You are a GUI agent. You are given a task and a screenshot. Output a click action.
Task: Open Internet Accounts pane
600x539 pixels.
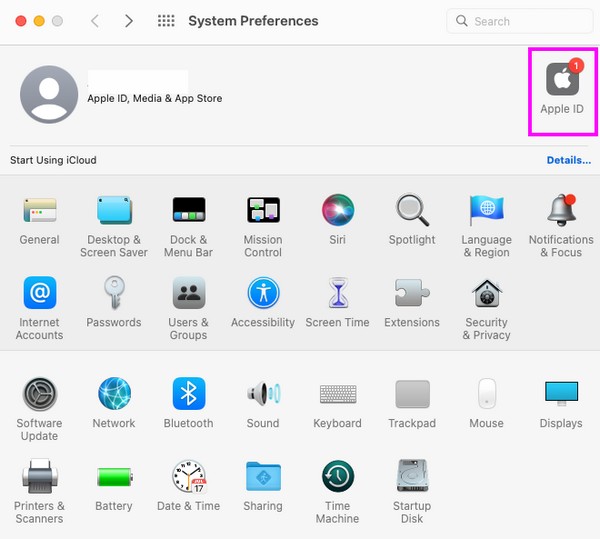(40, 293)
